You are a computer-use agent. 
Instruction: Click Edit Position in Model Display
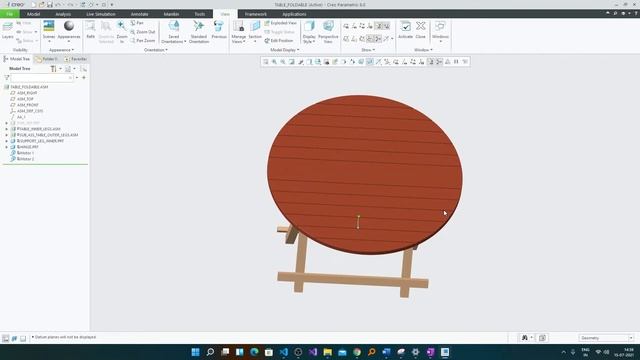coord(279,41)
